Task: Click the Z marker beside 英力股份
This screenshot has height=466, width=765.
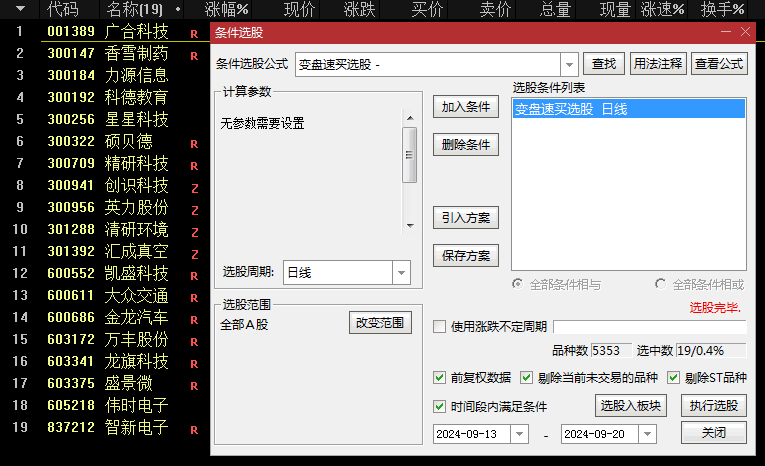Action: pyautogui.click(x=195, y=210)
